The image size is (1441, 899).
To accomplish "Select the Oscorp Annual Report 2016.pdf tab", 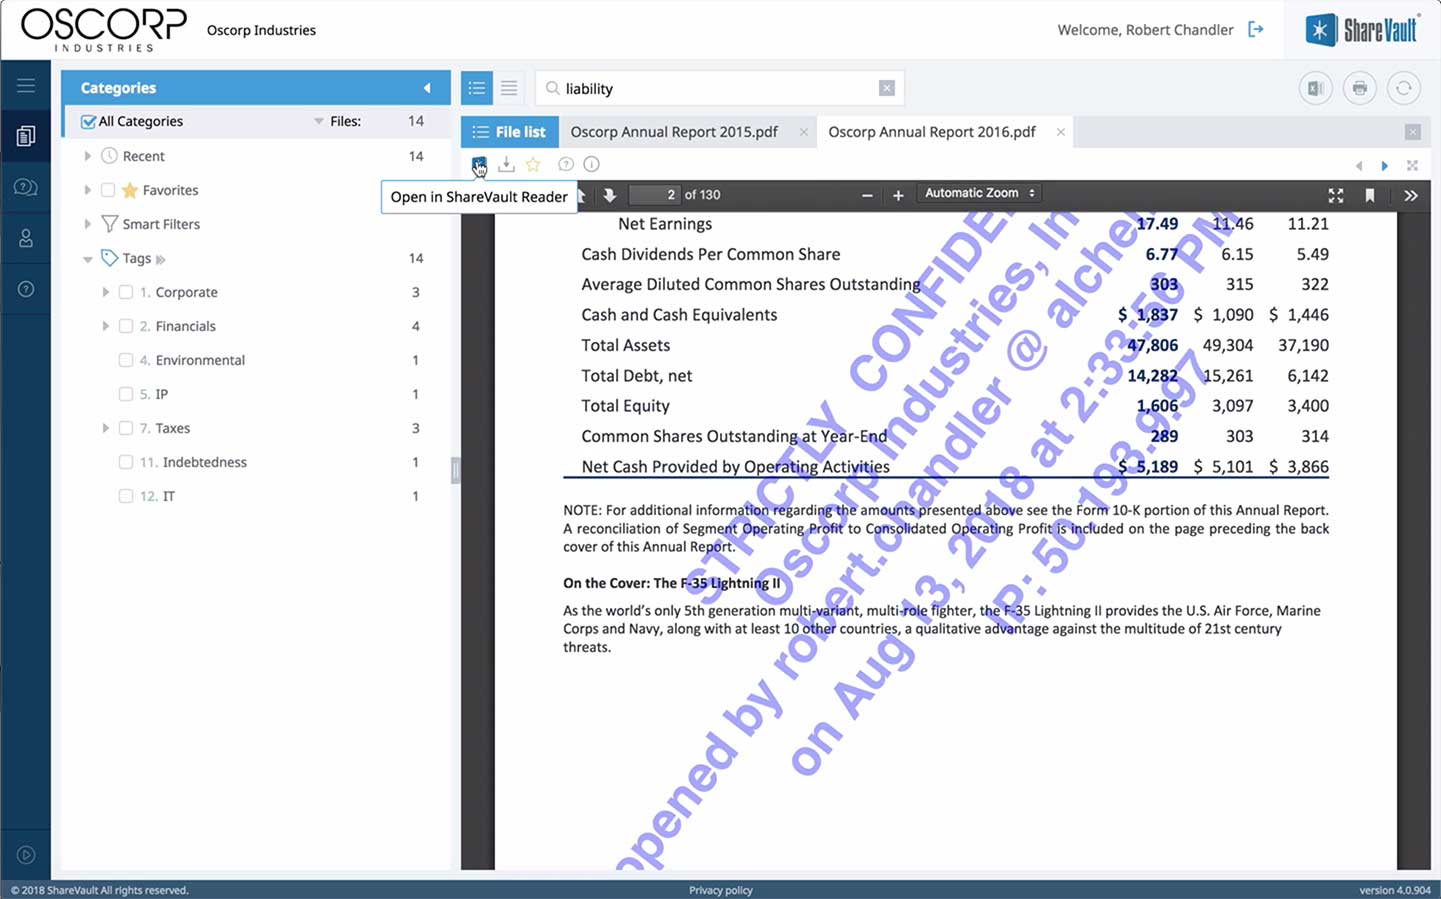I will pyautogui.click(x=932, y=132).
